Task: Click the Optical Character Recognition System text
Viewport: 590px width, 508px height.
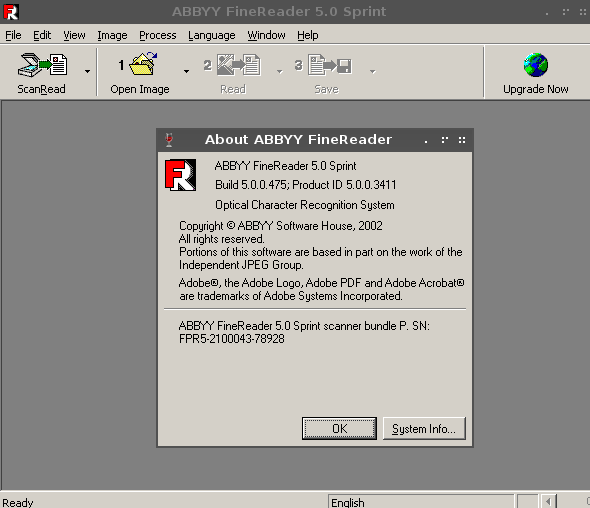Action: [x=305, y=205]
